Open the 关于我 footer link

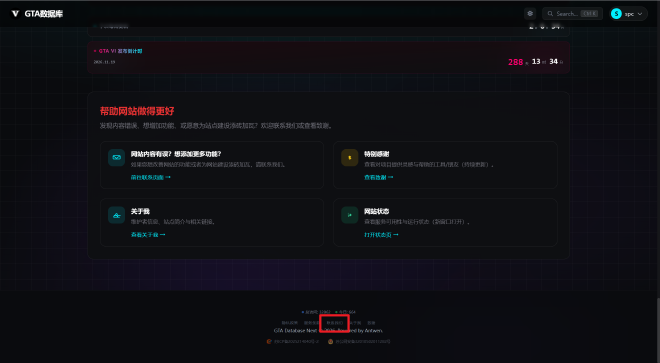(x=356, y=323)
